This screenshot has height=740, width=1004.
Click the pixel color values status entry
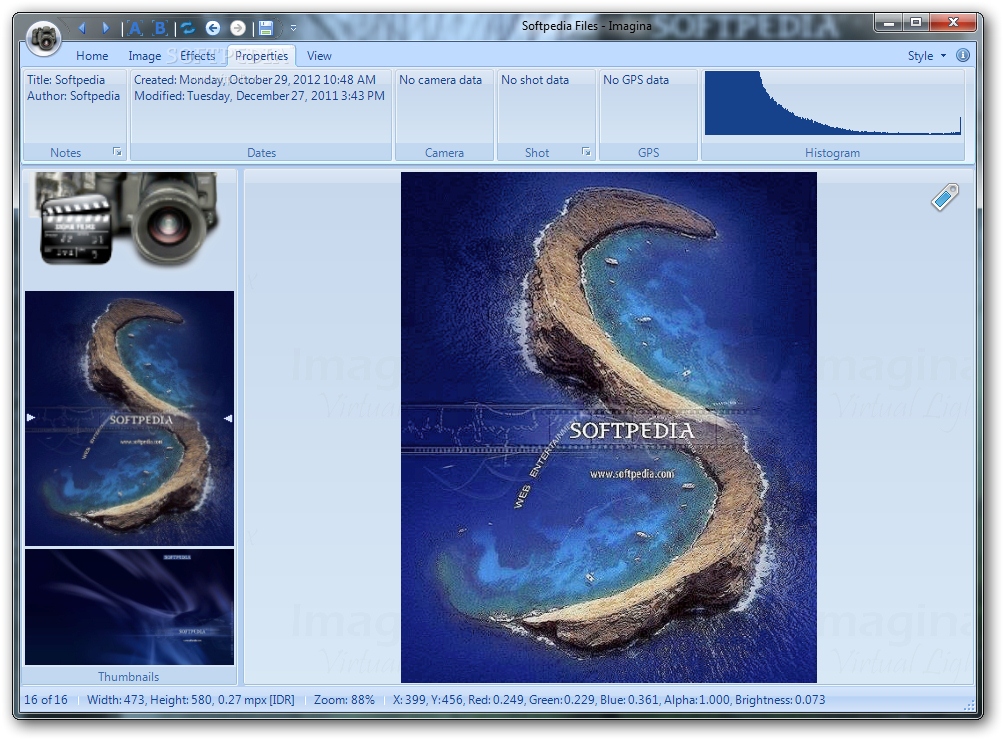coord(609,700)
